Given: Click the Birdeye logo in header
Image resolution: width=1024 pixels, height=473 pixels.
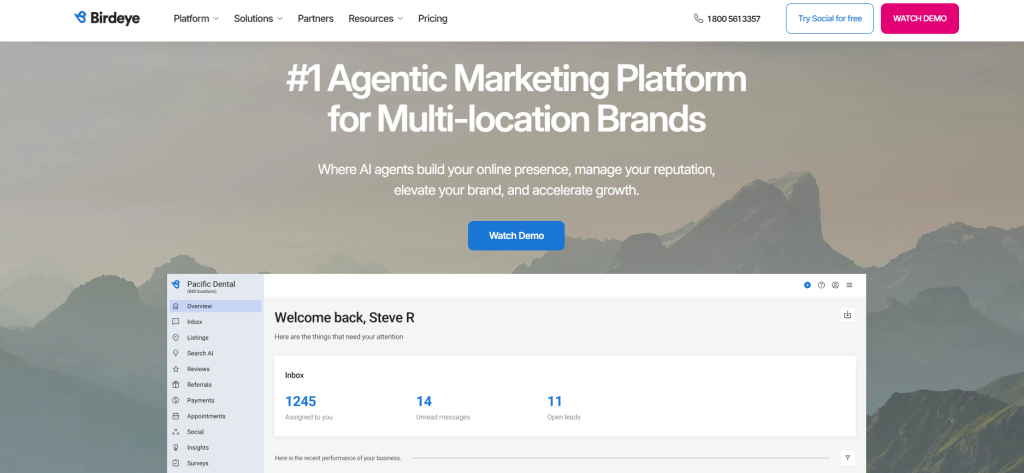Looking at the screenshot, I should pyautogui.click(x=108, y=18).
